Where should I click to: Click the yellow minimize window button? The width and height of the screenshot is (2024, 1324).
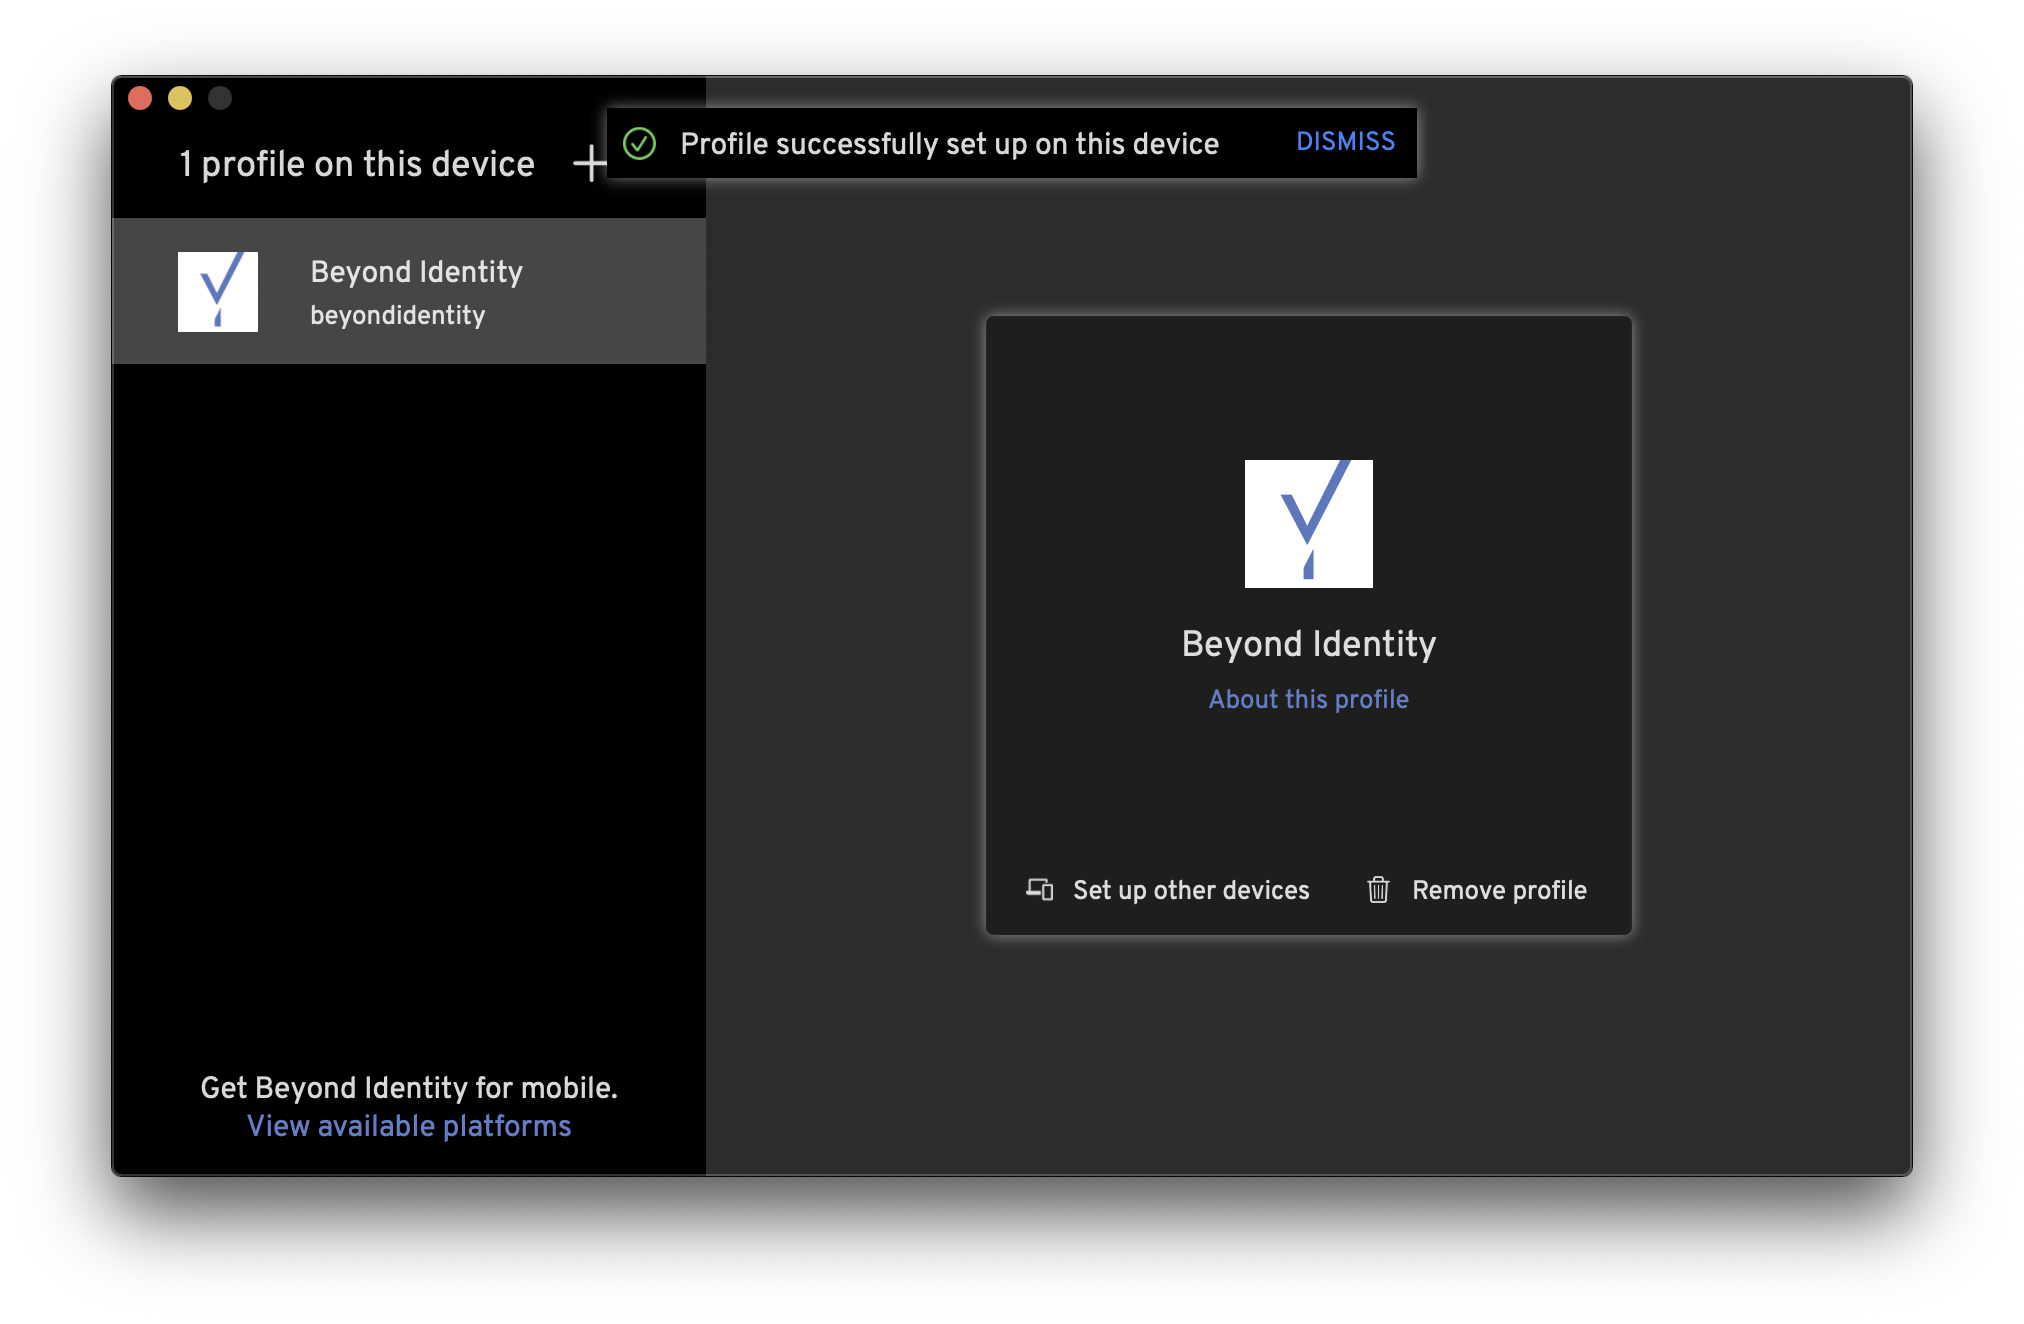(x=180, y=98)
